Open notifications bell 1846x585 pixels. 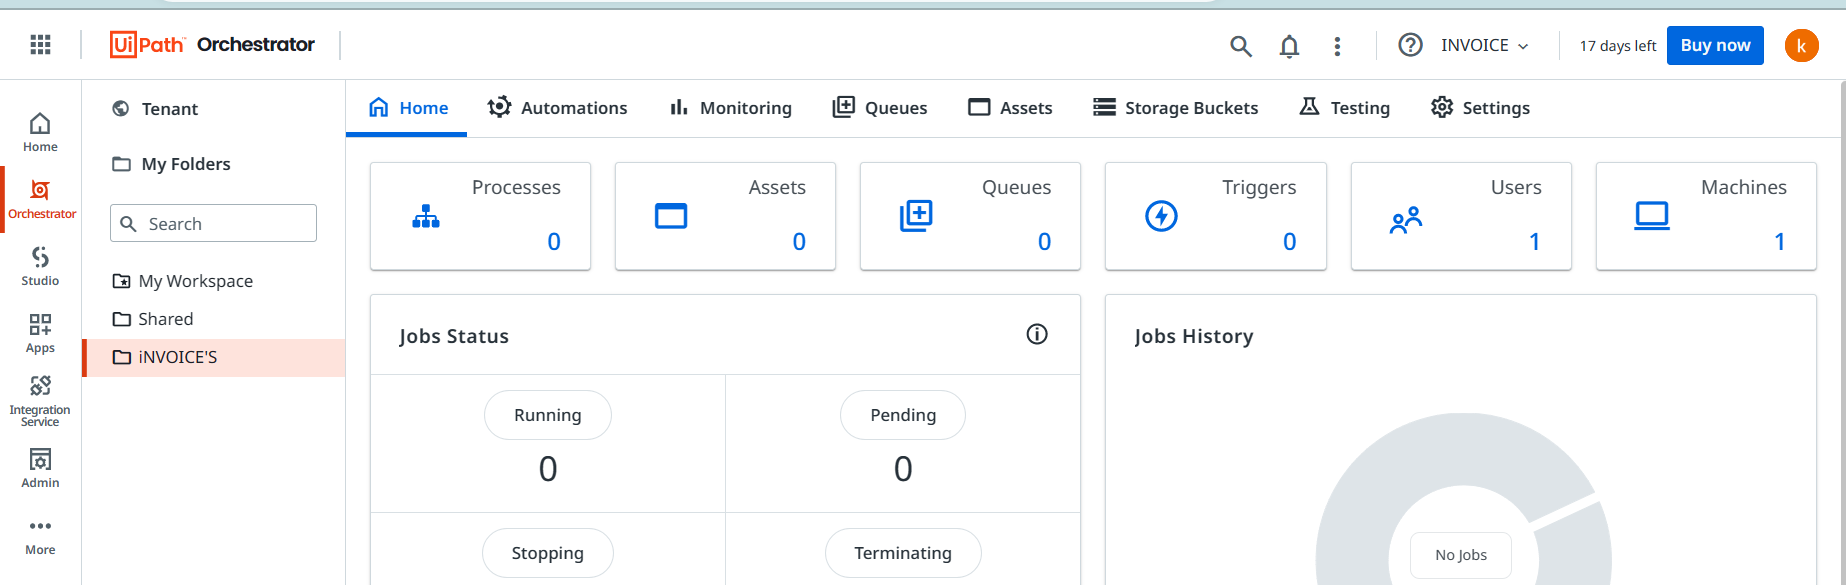(1289, 46)
